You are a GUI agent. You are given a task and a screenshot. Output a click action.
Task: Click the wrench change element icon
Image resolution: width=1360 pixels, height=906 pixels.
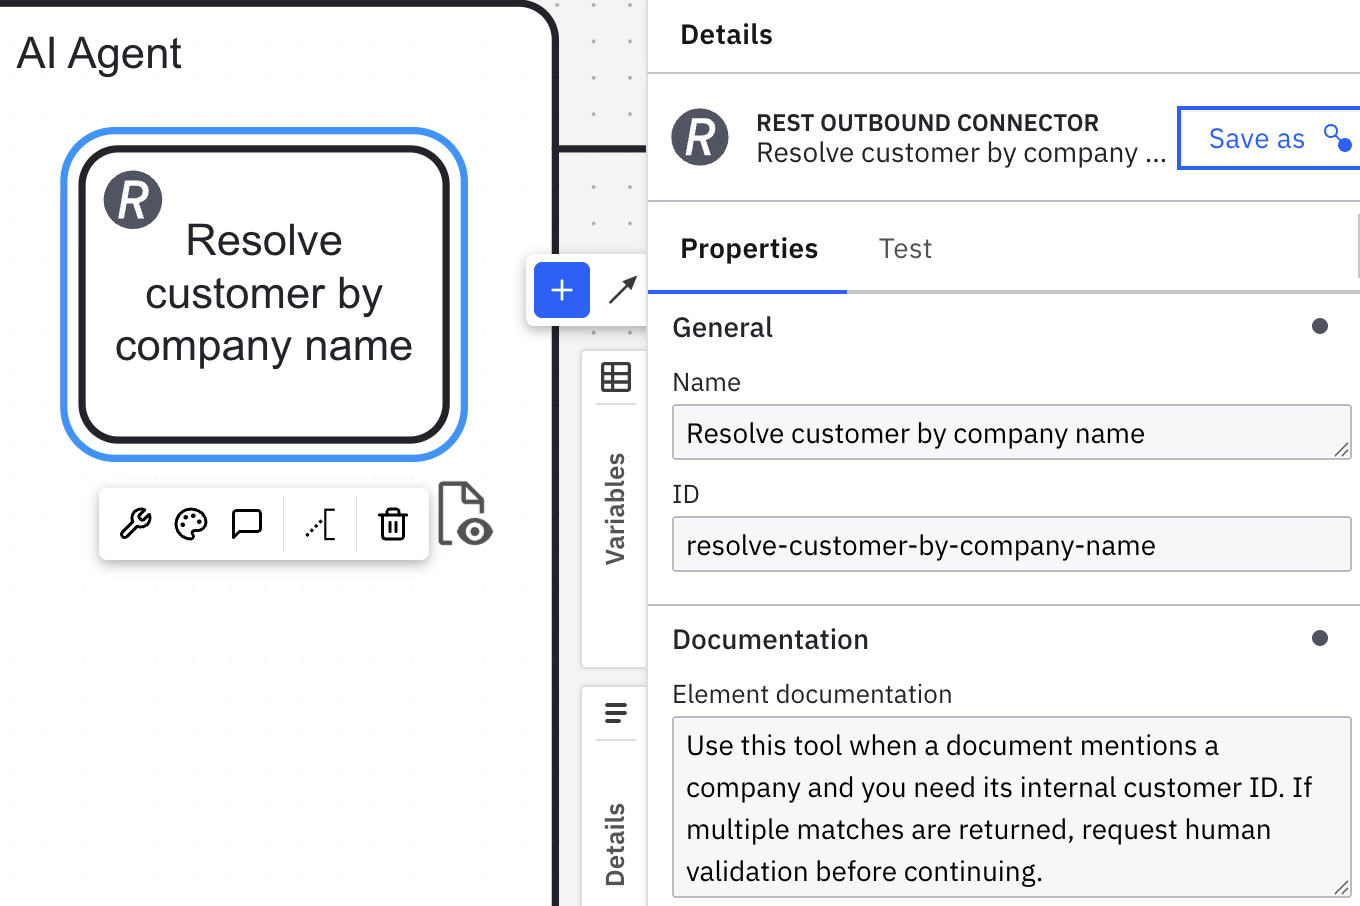[x=135, y=523]
